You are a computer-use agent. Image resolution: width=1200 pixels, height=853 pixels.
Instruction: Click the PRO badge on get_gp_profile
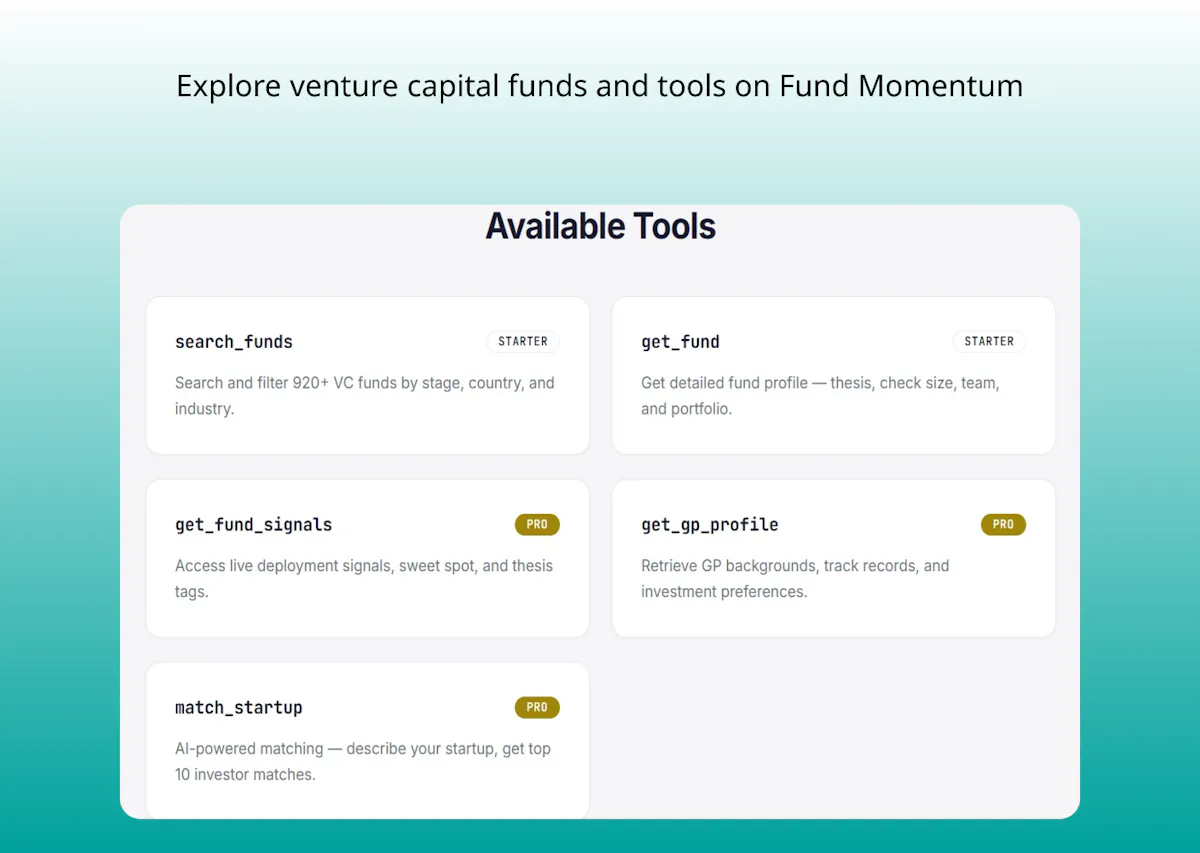1003,524
